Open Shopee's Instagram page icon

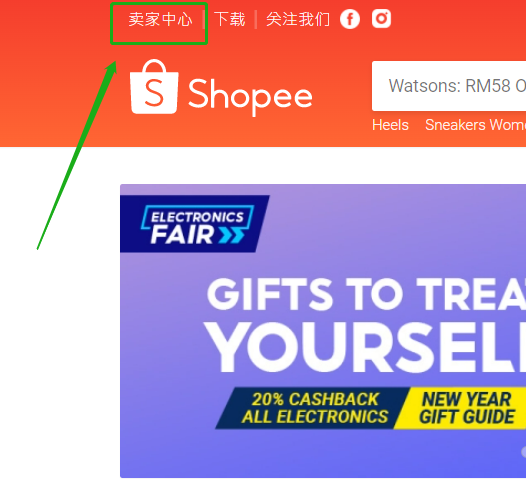tap(381, 18)
